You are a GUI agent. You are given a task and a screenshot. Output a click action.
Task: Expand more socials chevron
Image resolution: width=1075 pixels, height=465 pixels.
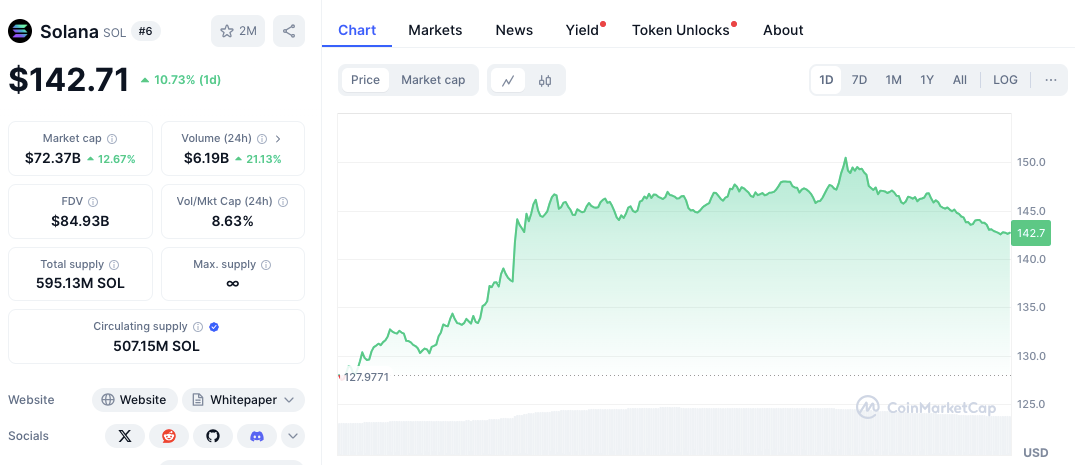(293, 436)
